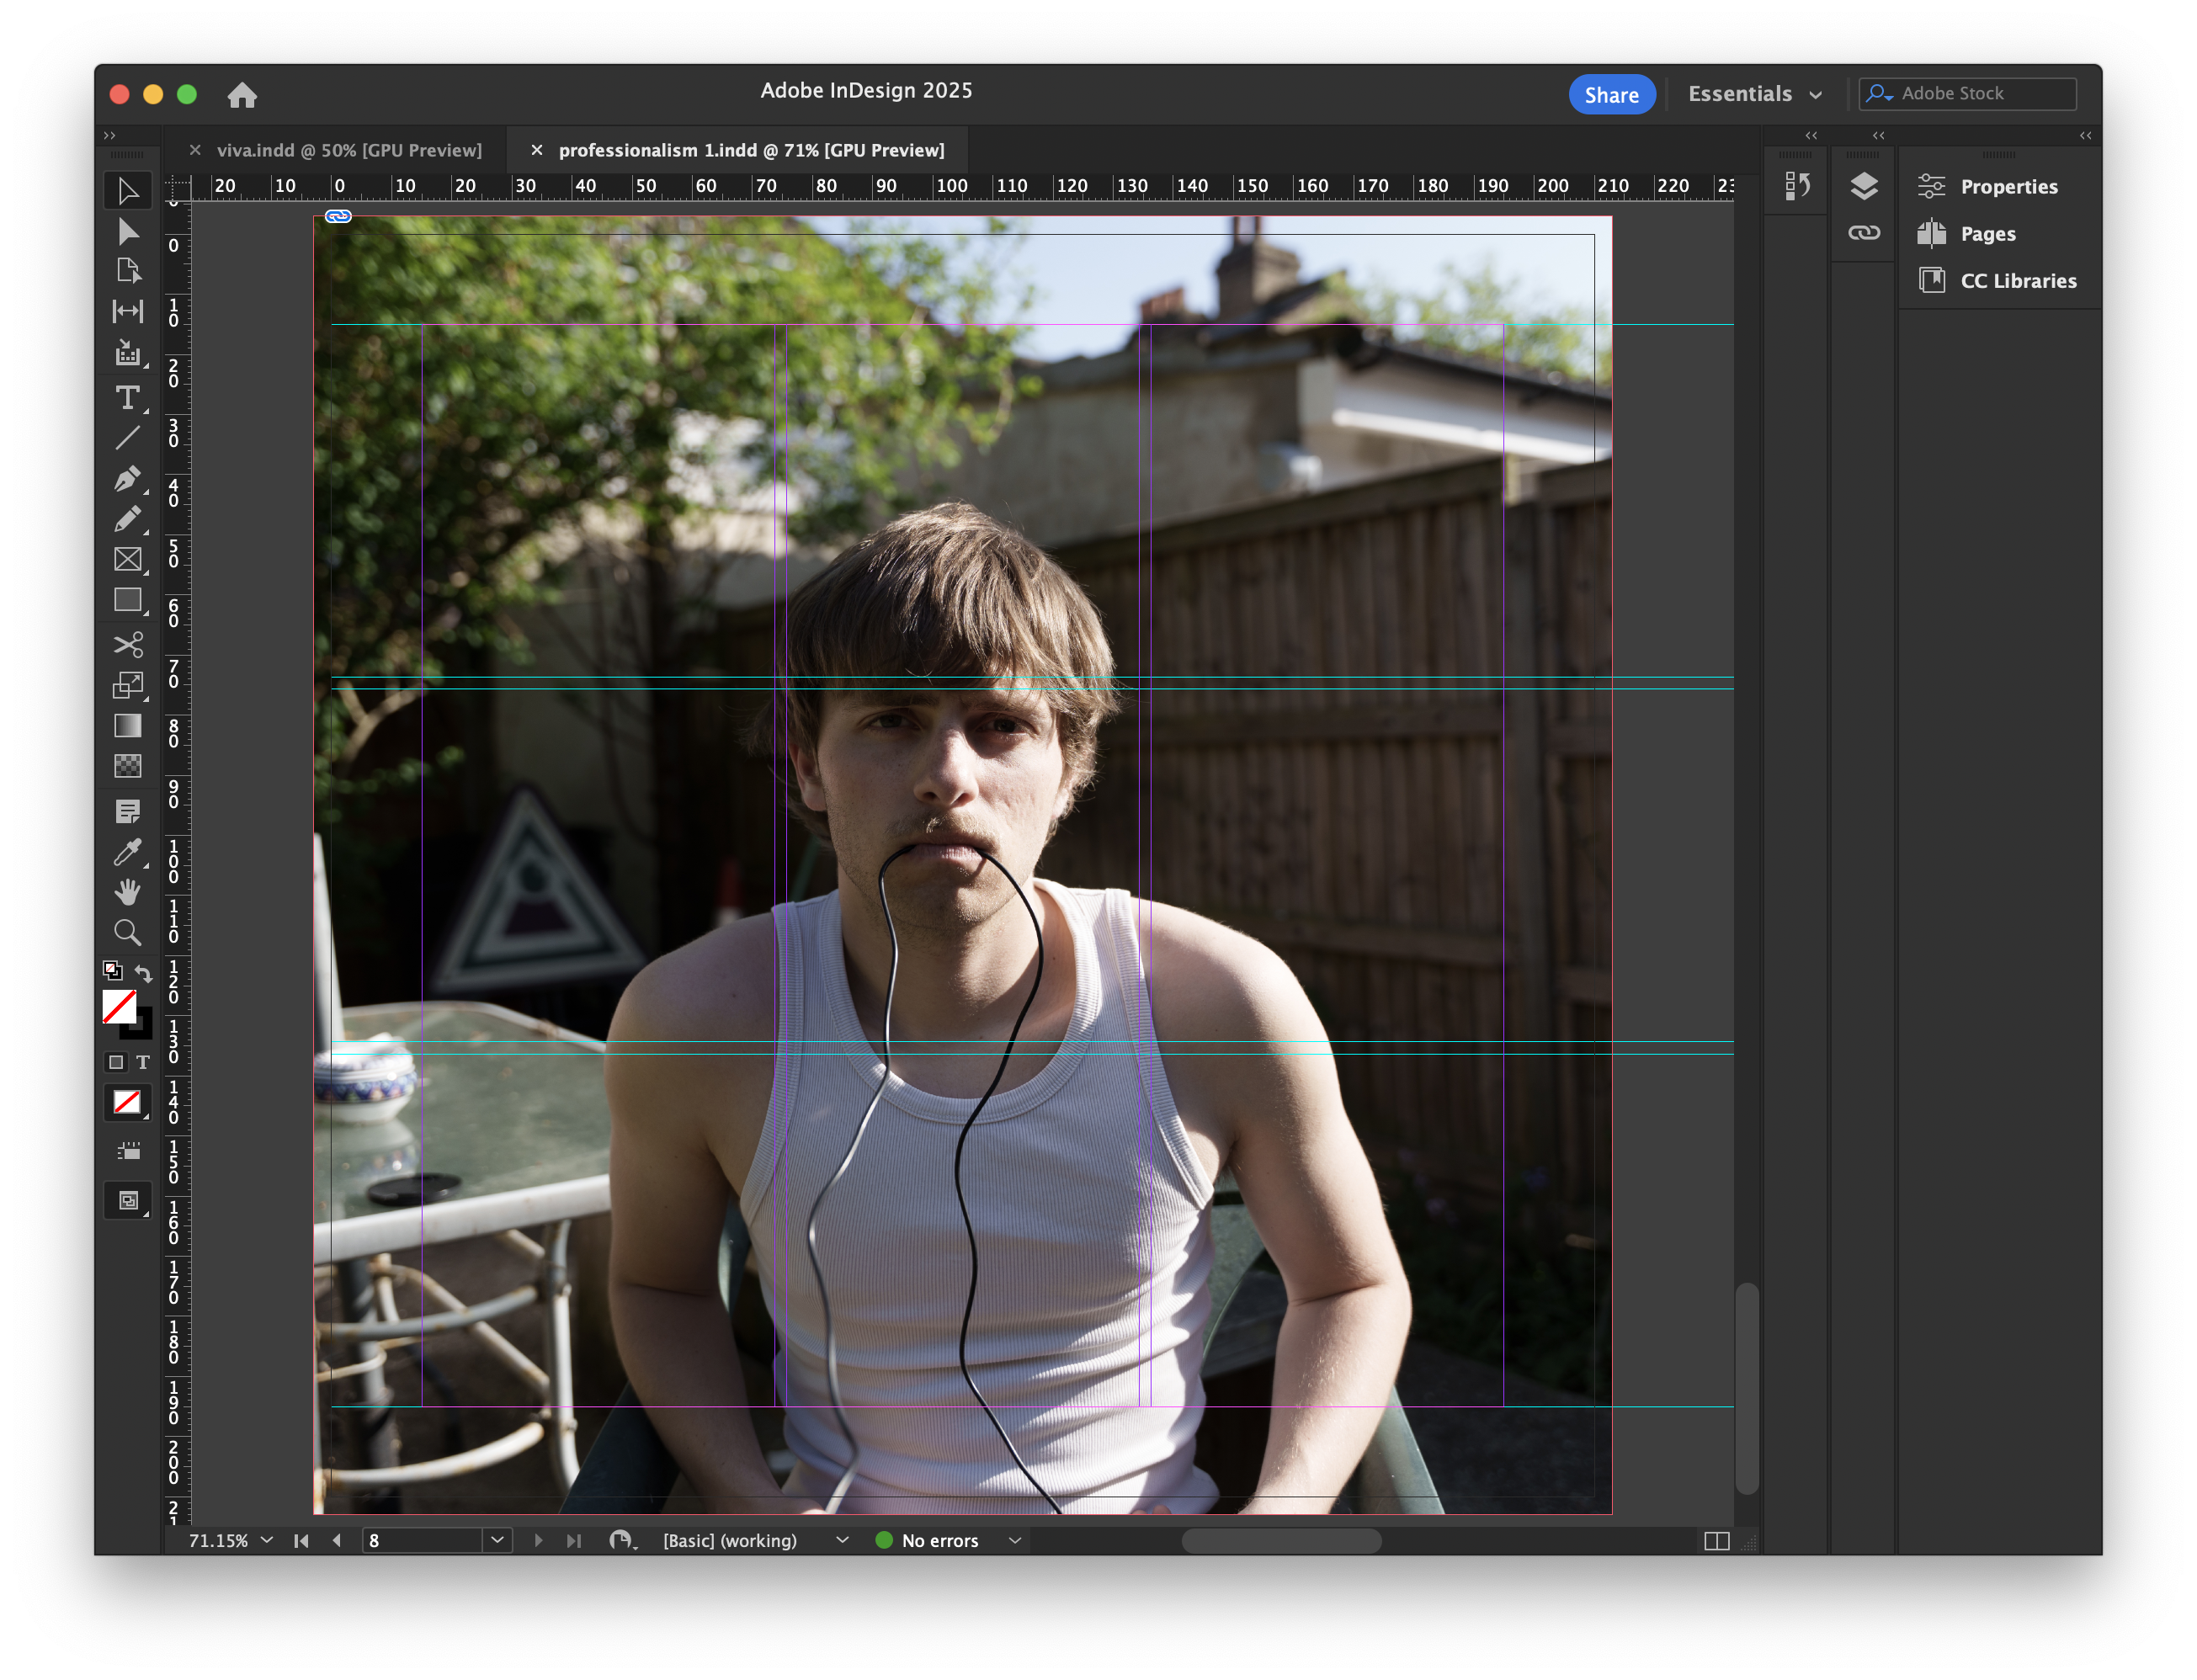This screenshot has height=1680, width=2197.
Task: Select the Zoom tool
Action: [128, 933]
